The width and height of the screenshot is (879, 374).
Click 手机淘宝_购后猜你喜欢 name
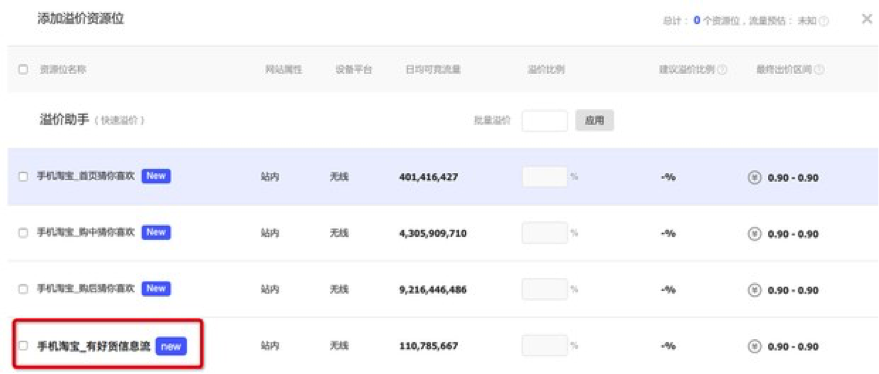click(86, 289)
